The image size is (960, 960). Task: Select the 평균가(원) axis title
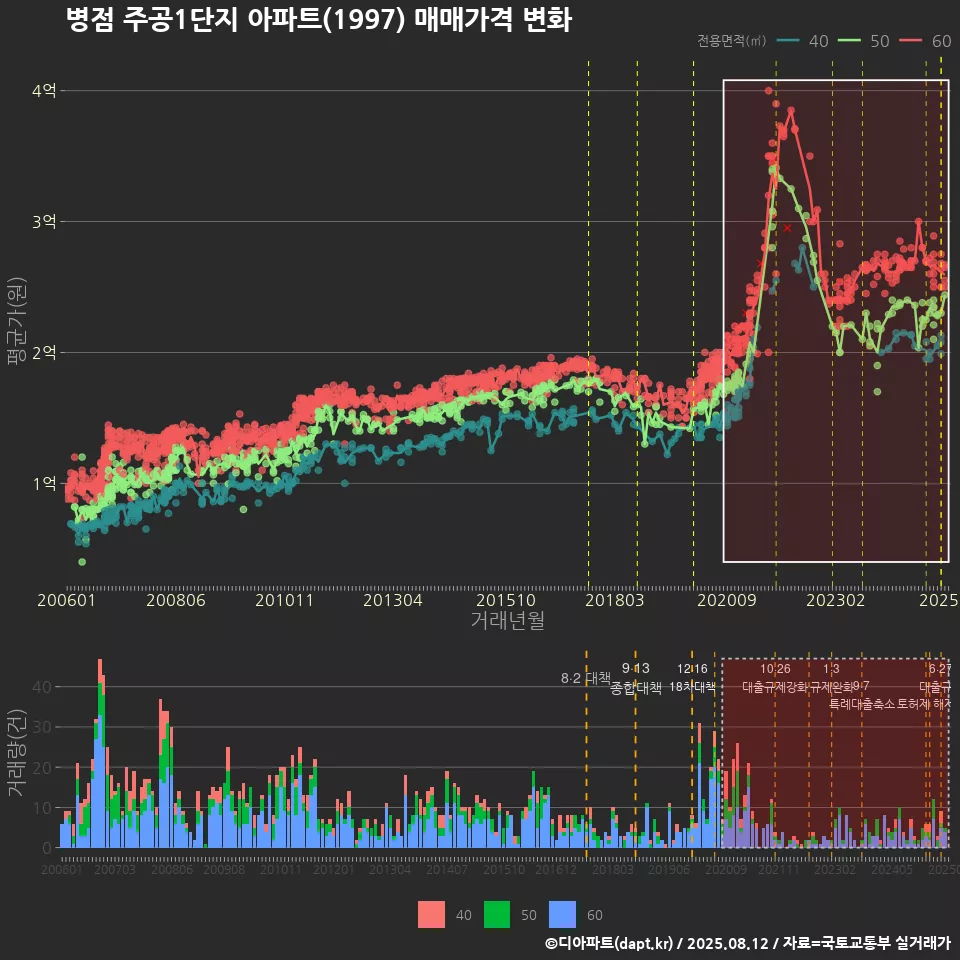tap(17, 321)
